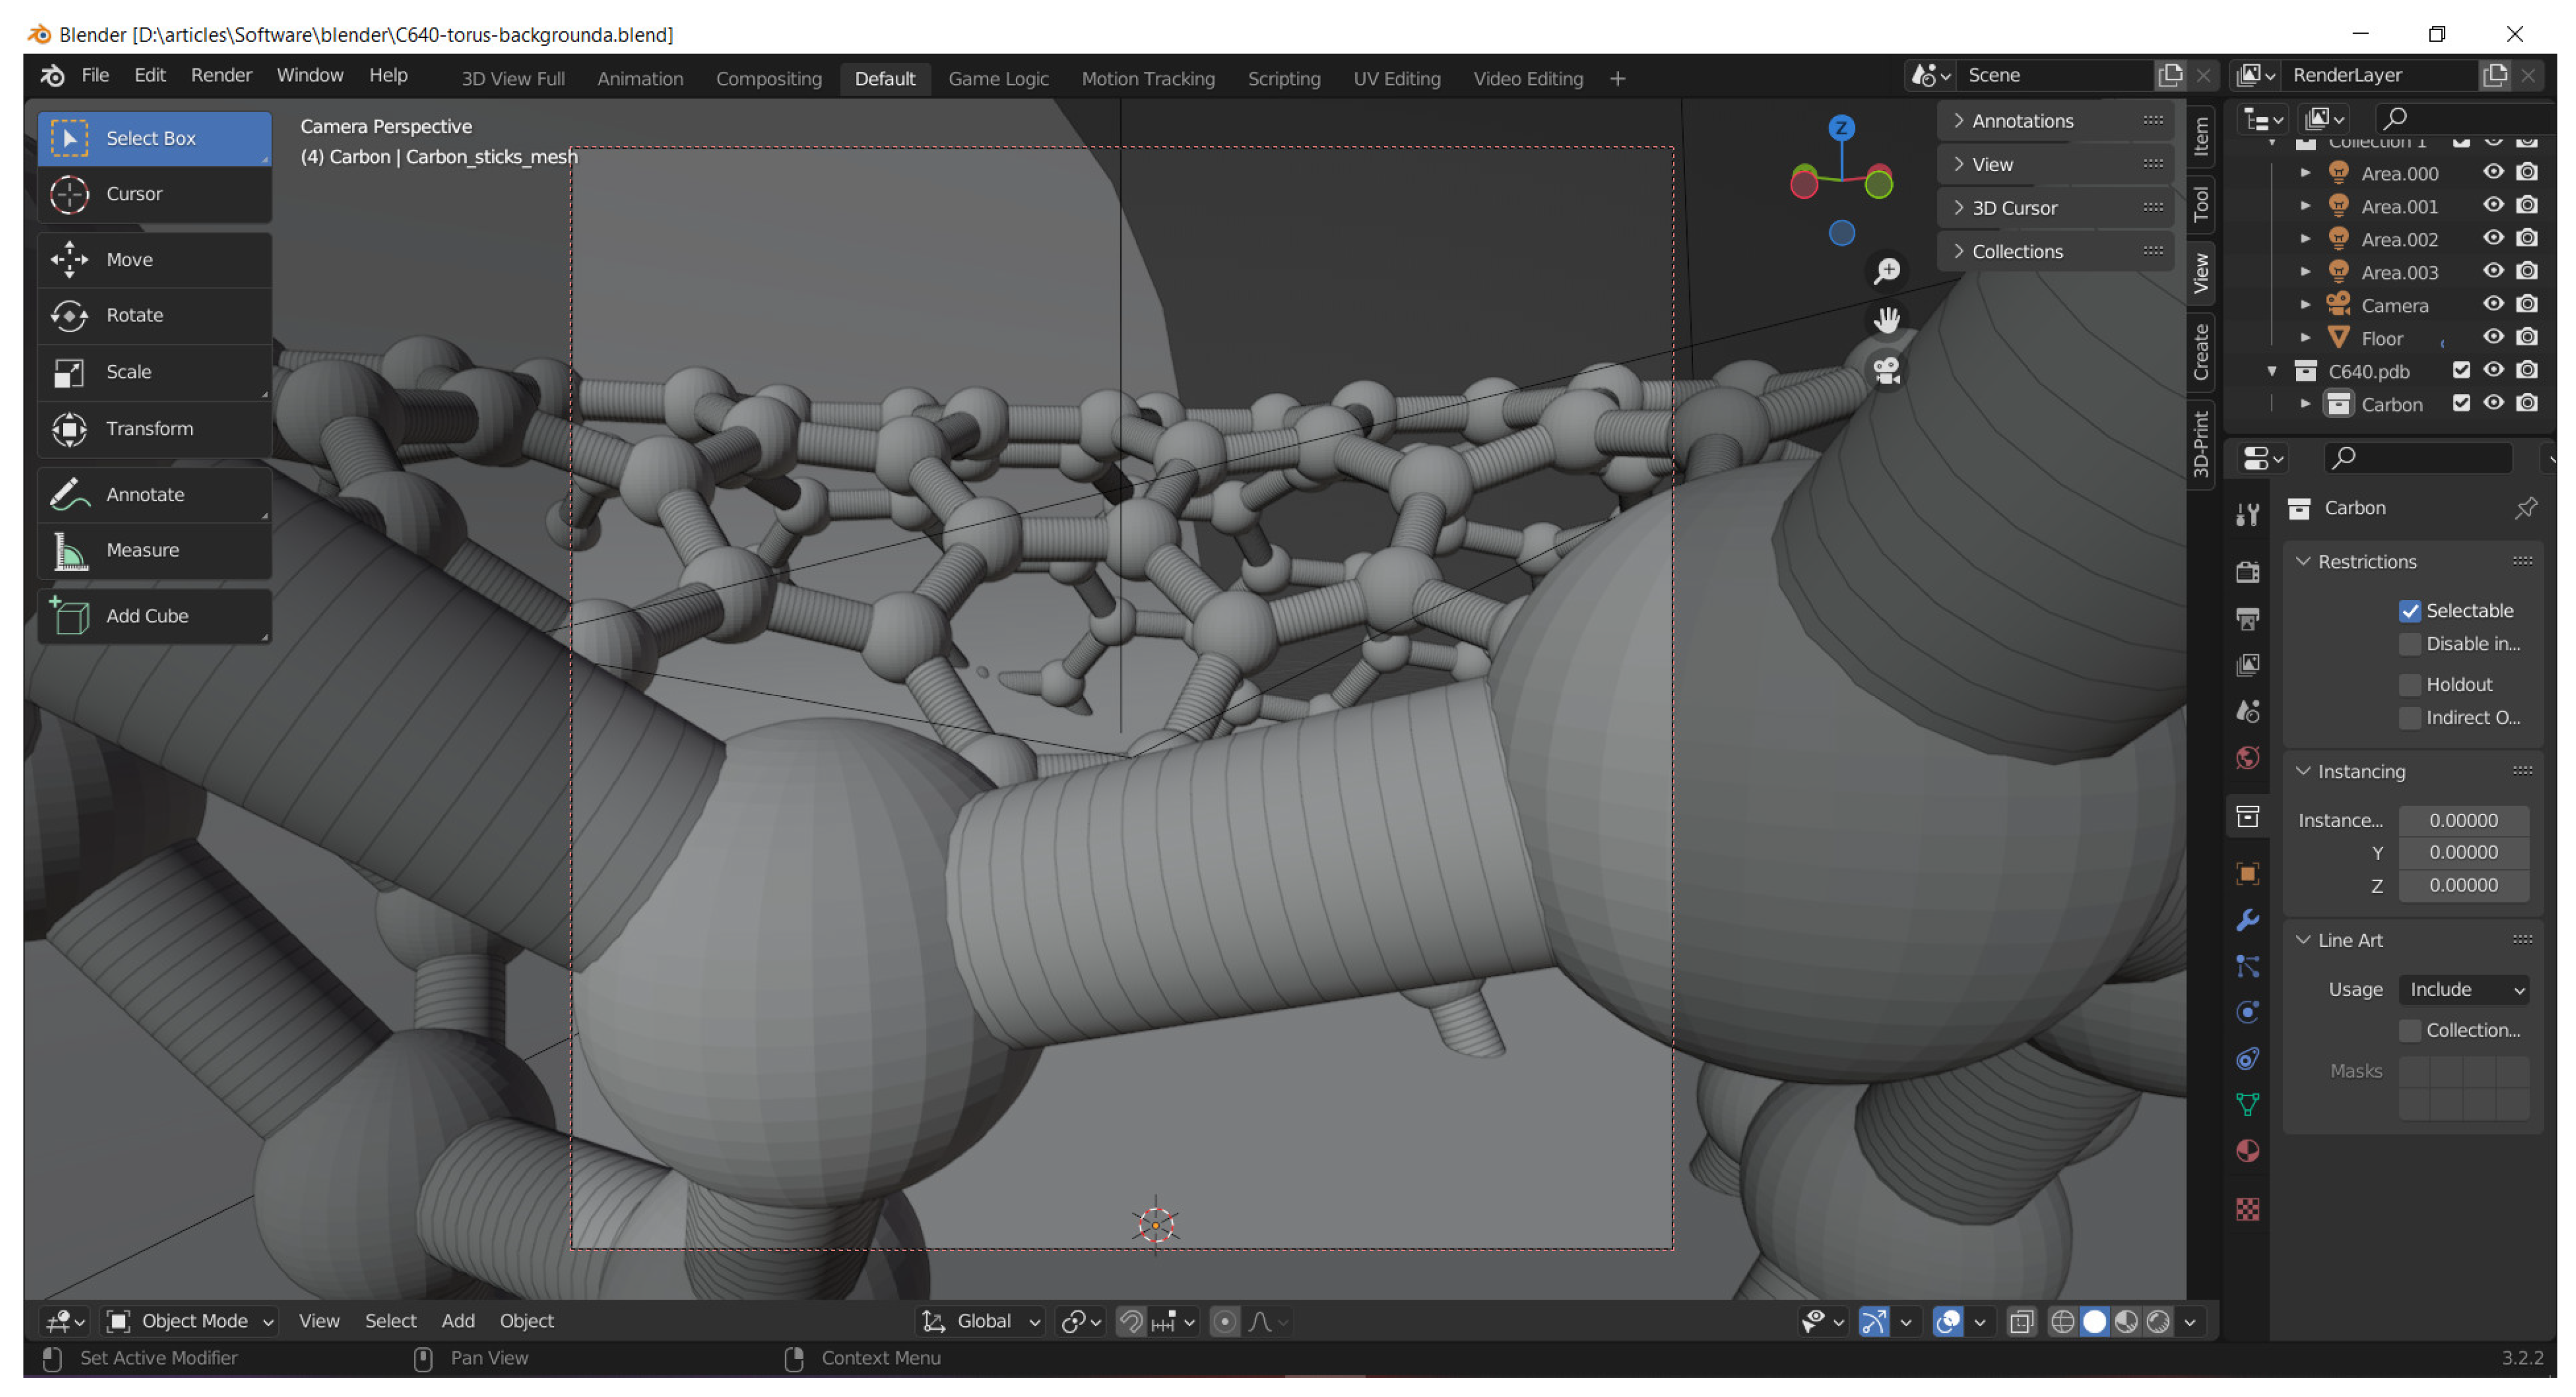Open the Material properties tab

click(x=2247, y=1151)
